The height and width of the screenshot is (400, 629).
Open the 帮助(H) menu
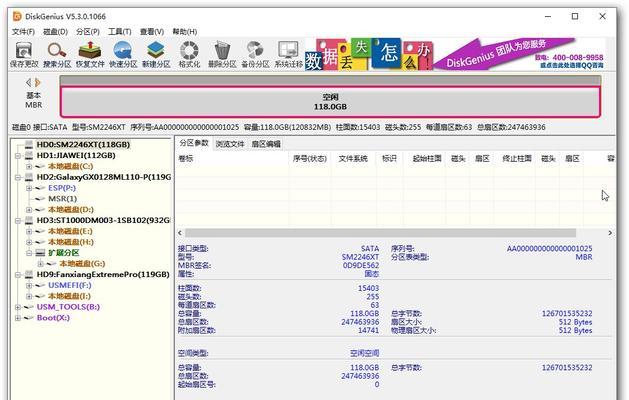[x=185, y=32]
